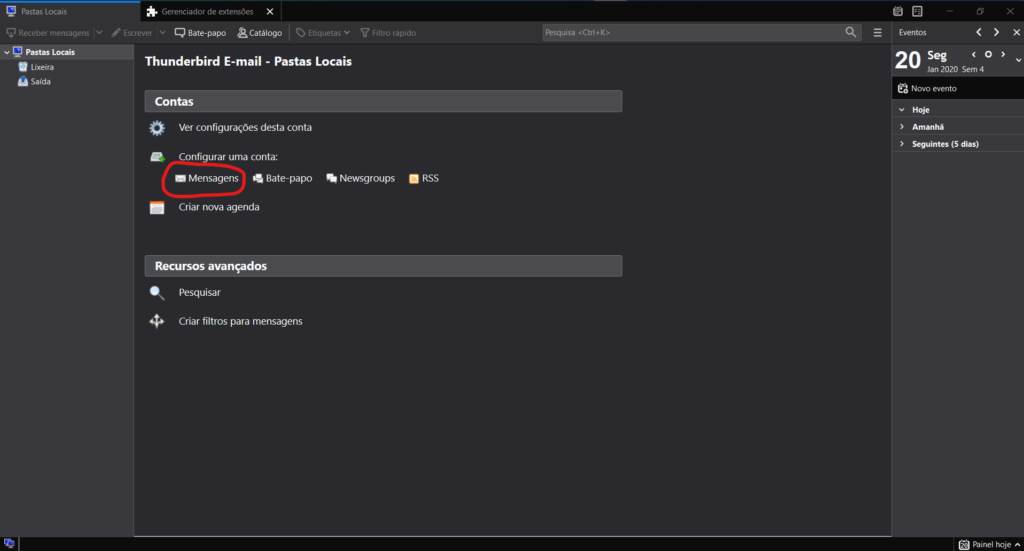Switch to Gerenciador de extensões tab

[x=207, y=11]
